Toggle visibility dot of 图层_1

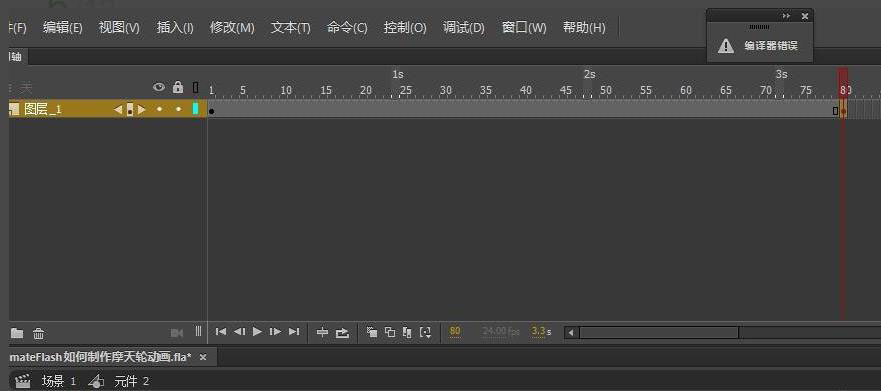(x=160, y=110)
